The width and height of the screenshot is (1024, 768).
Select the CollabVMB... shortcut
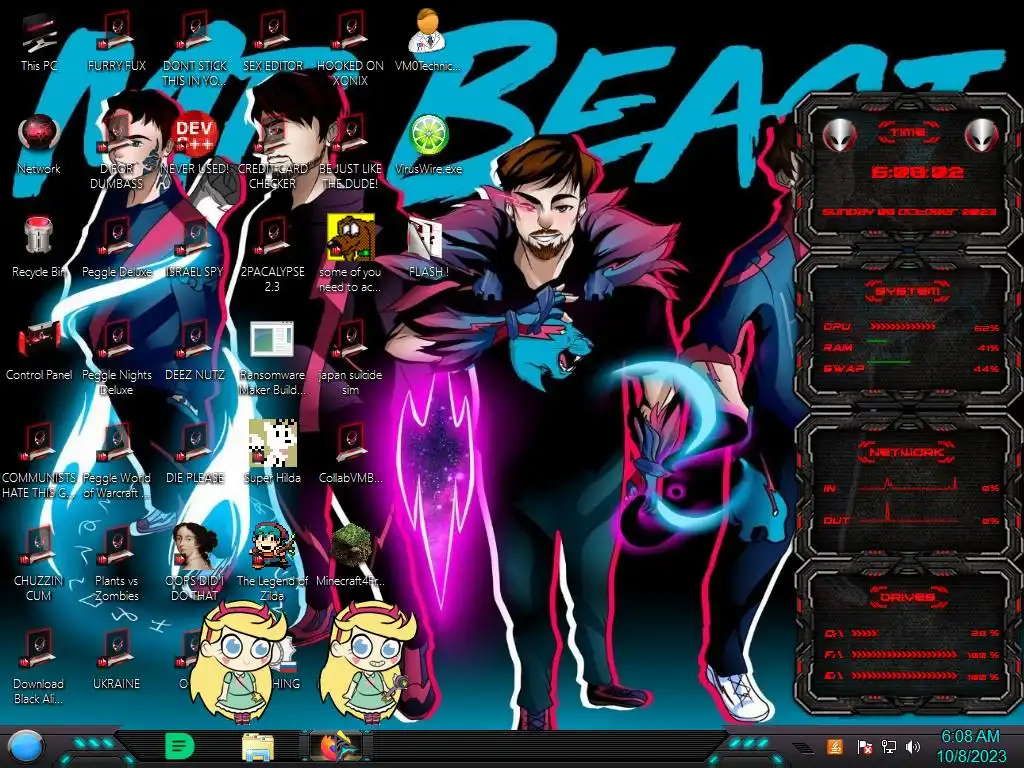350,455
